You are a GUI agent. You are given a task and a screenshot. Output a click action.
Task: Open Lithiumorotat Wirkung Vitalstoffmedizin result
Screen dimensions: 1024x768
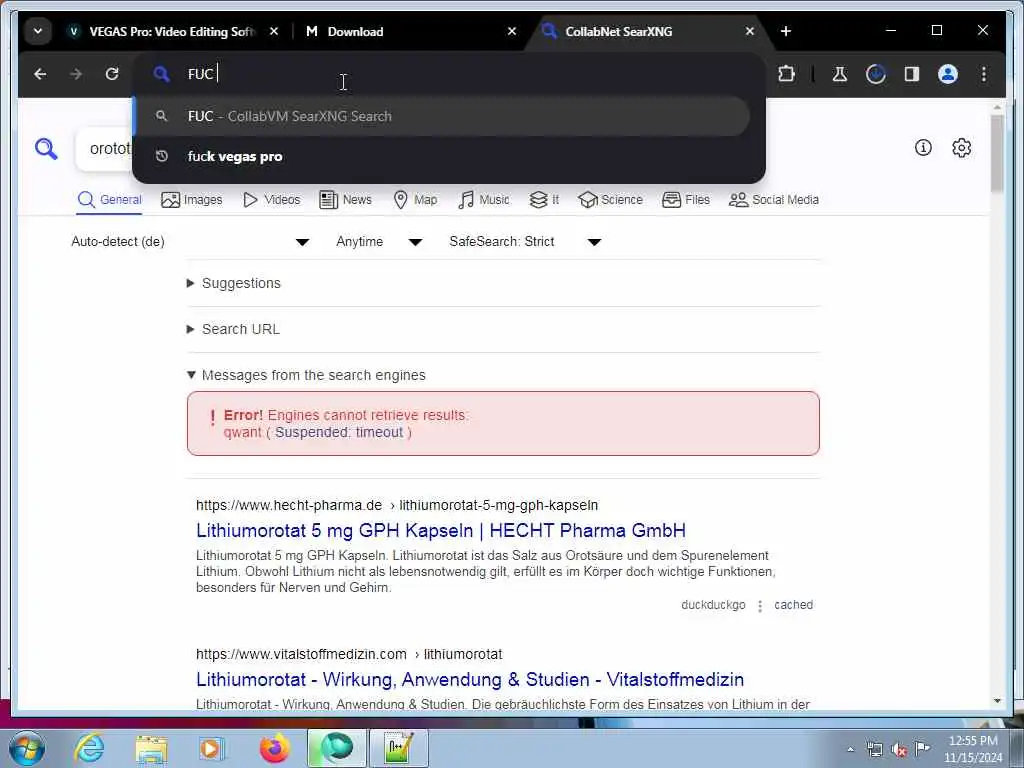[470, 680]
